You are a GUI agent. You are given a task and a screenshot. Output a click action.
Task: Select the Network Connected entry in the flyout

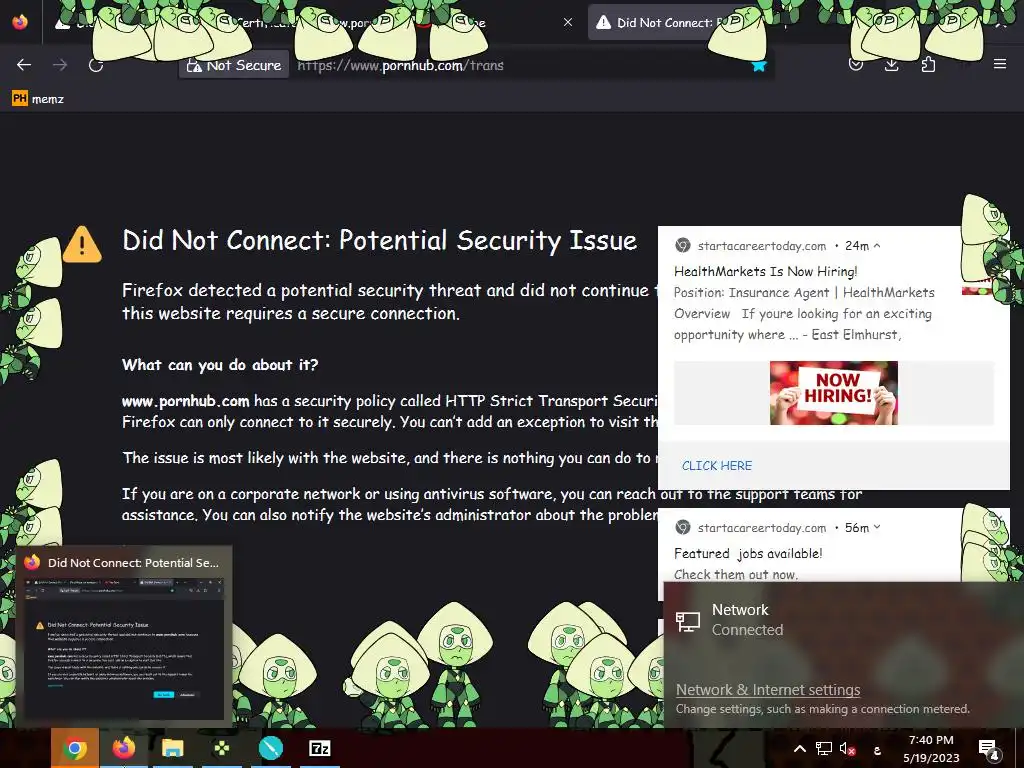coord(842,620)
